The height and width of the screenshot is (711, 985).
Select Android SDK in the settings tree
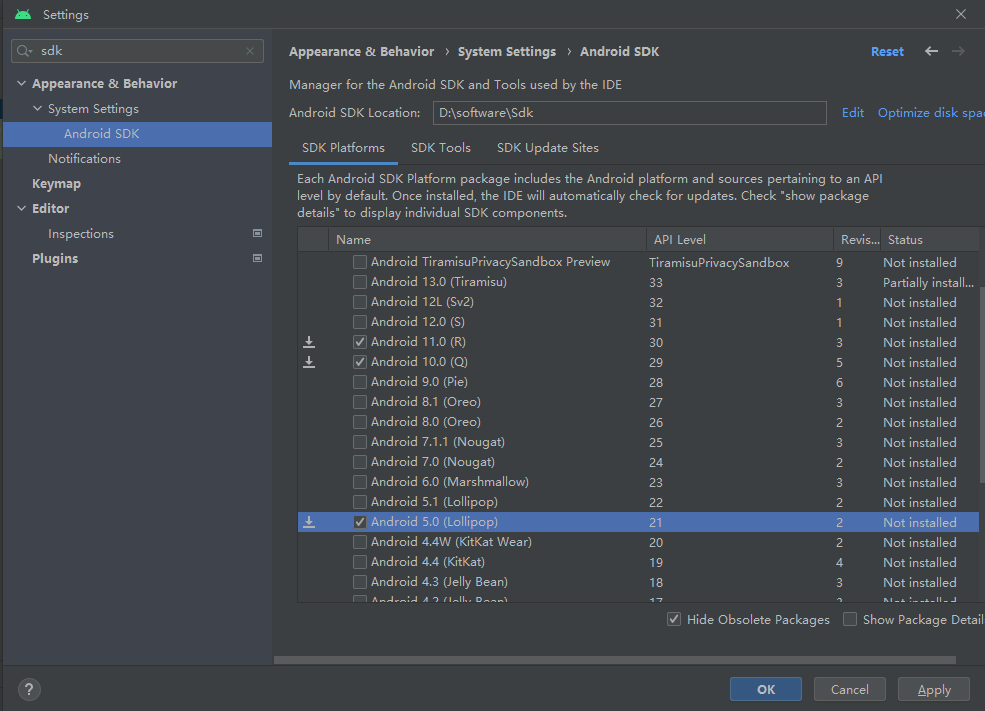click(x=138, y=134)
